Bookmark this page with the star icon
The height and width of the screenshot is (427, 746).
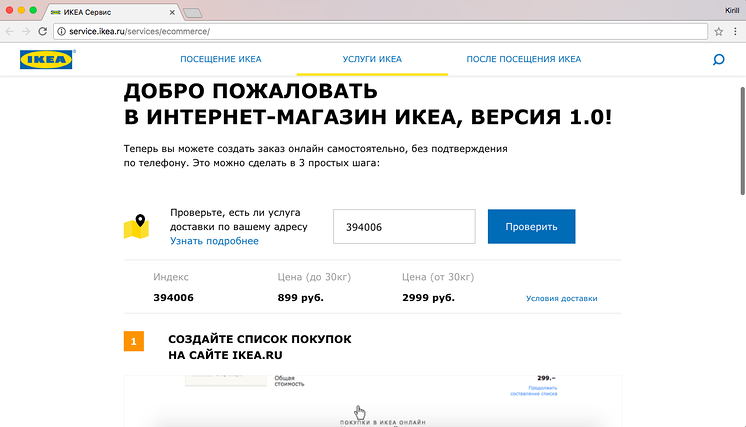coord(718,31)
